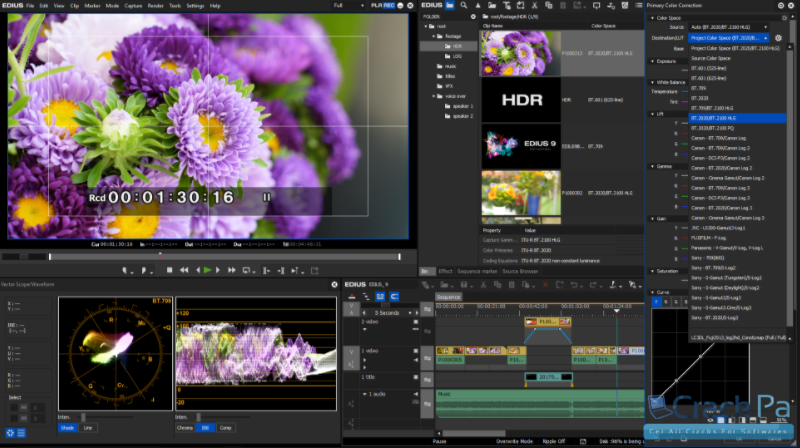Select Line mode in vector scope
The width and height of the screenshot is (800, 448).
point(88,428)
